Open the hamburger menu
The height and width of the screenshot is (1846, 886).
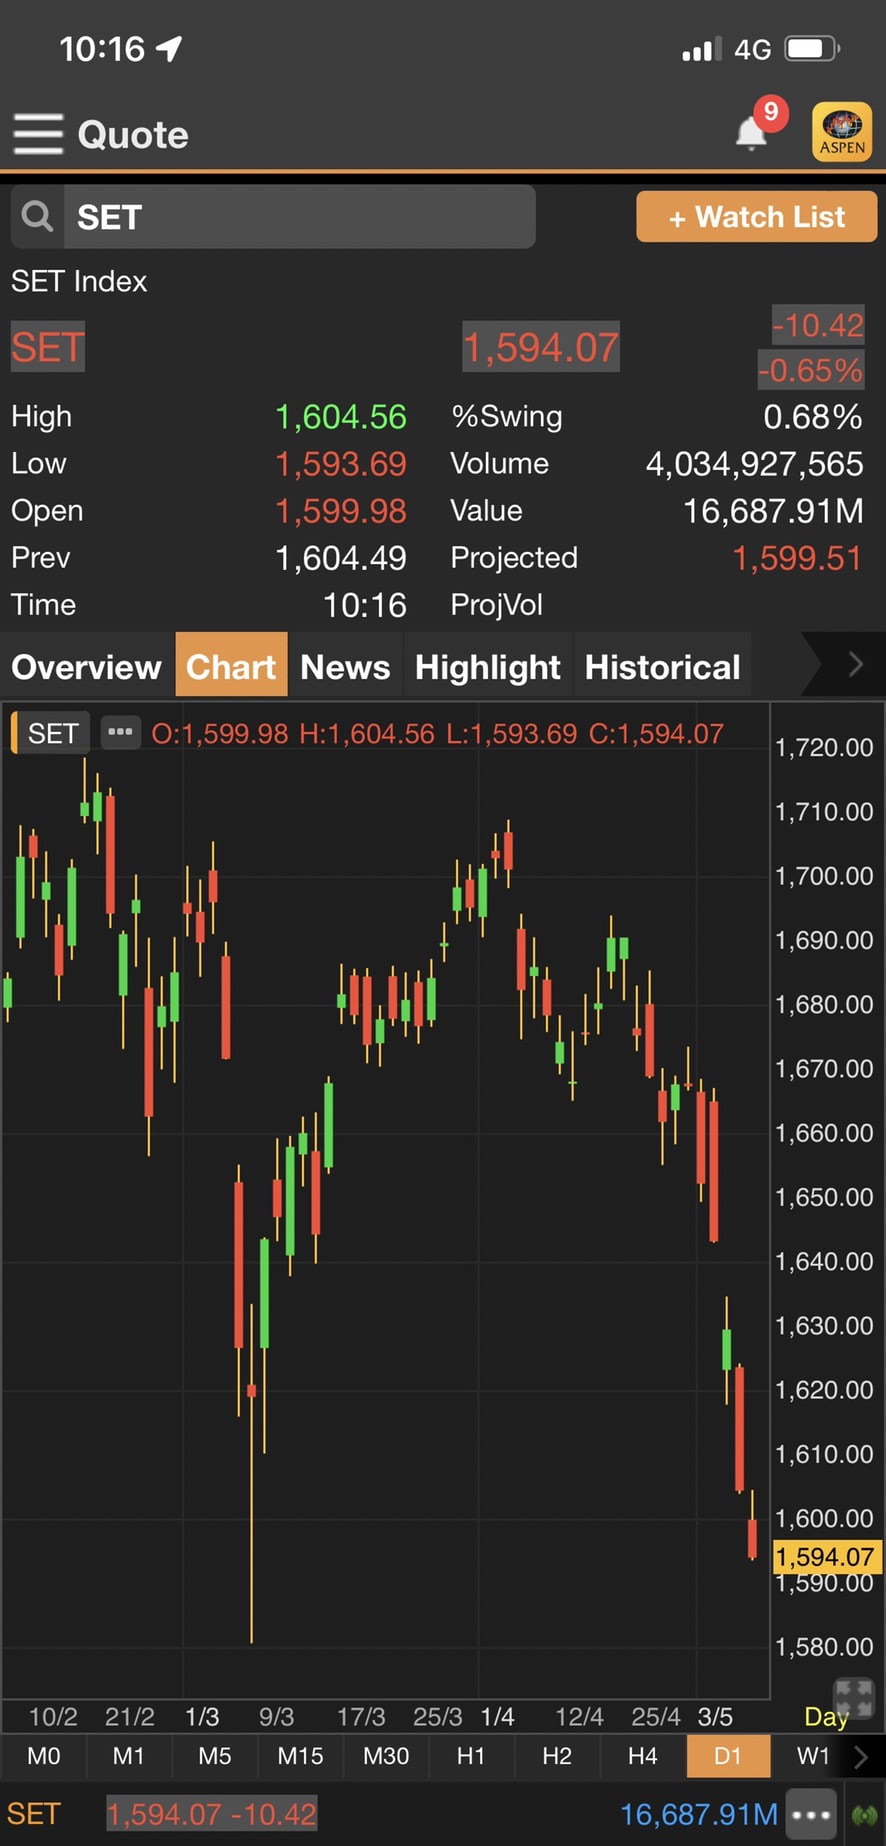(38, 134)
